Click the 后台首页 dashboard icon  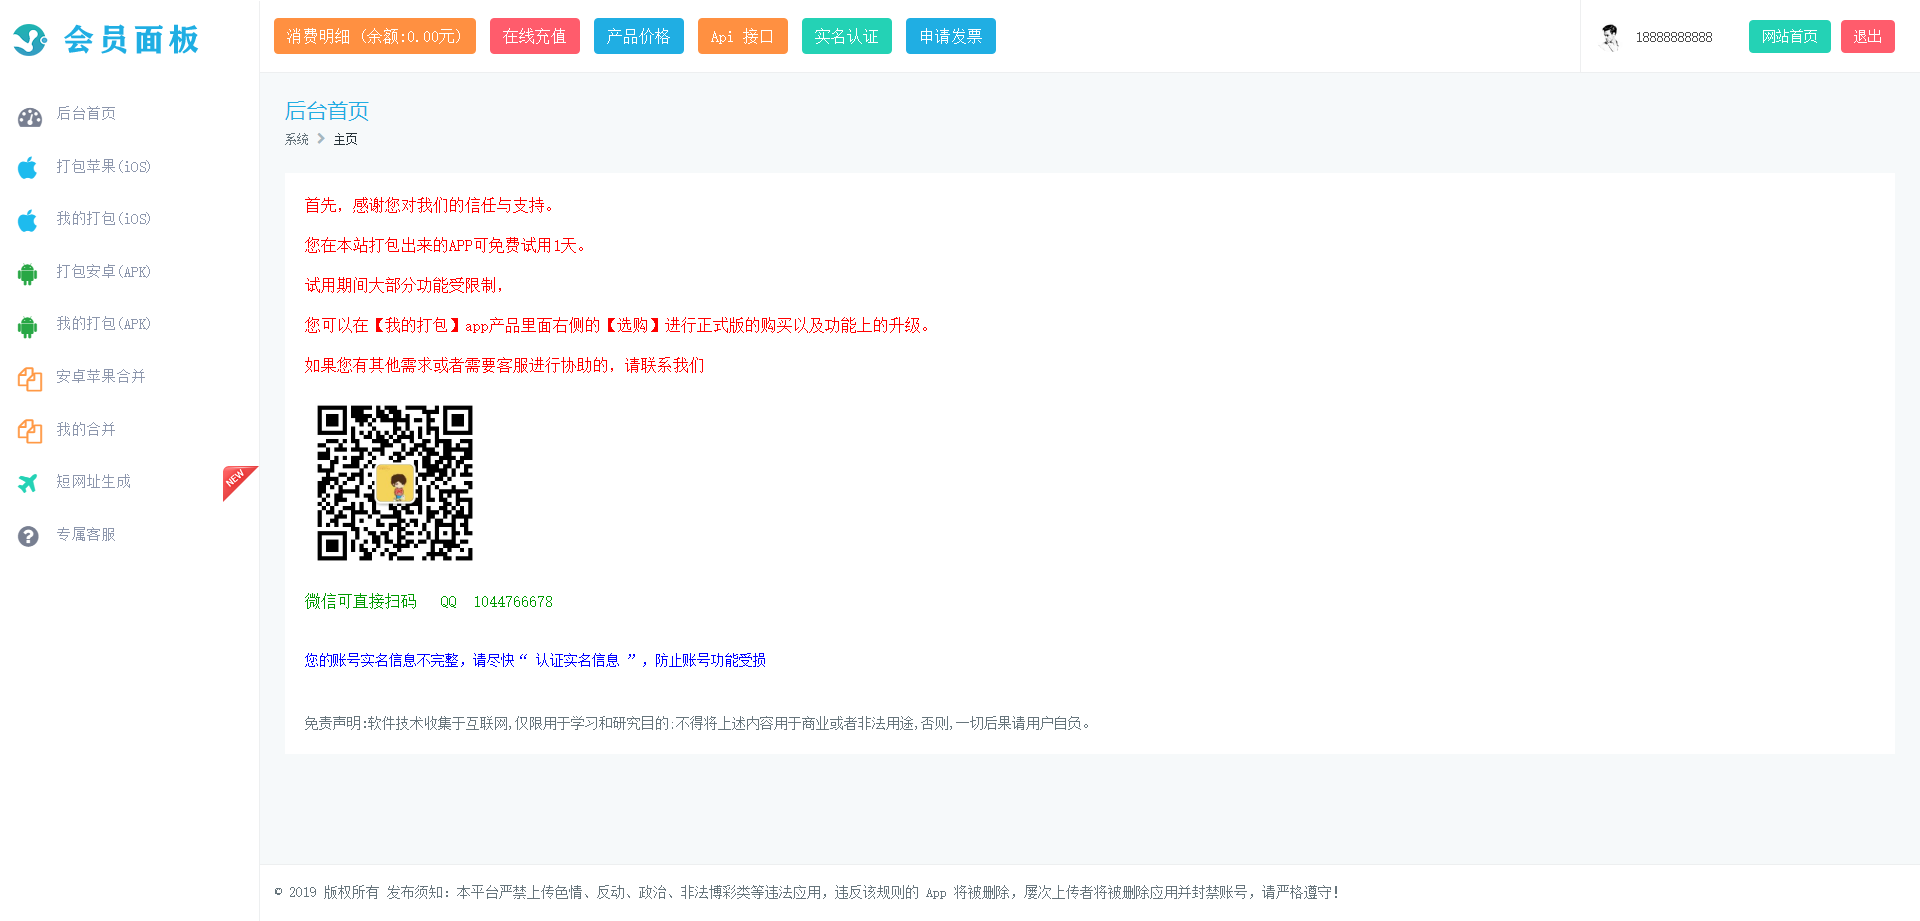point(28,115)
